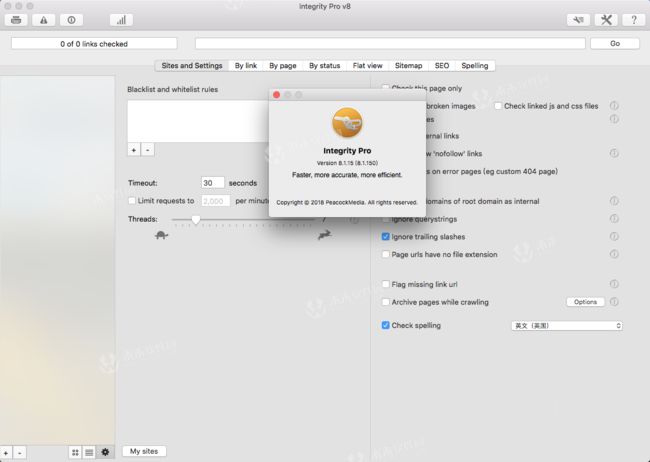Switch to the By page tab
Screen dimensions: 650x462
[x=283, y=66]
